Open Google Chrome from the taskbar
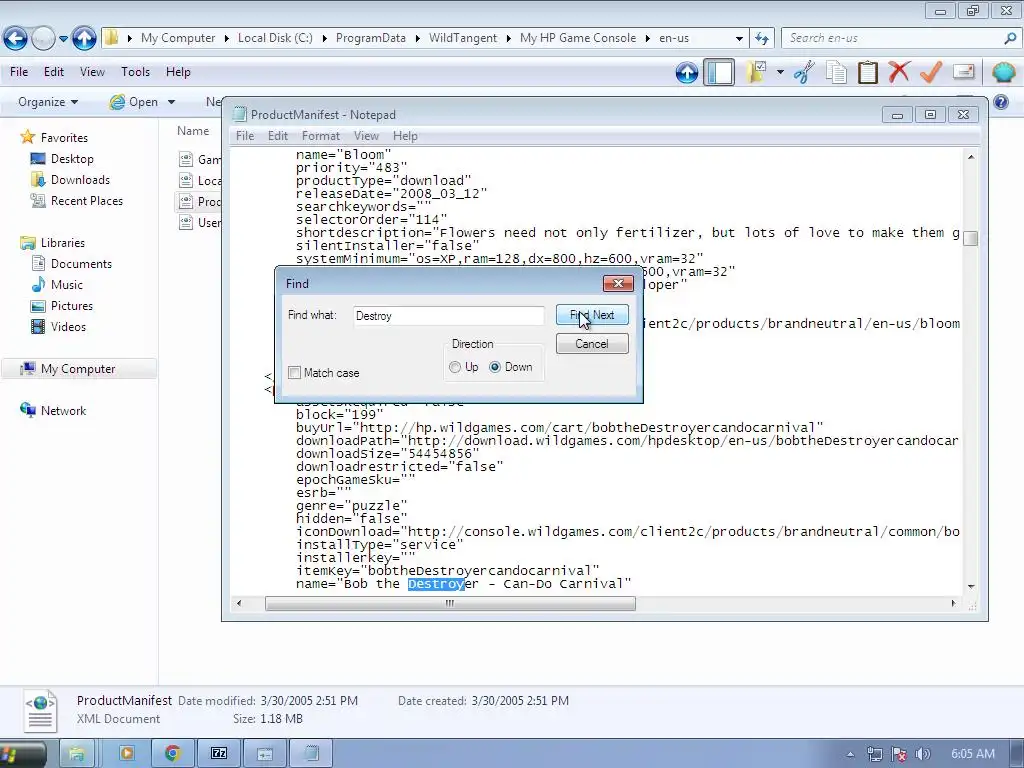 coord(172,754)
